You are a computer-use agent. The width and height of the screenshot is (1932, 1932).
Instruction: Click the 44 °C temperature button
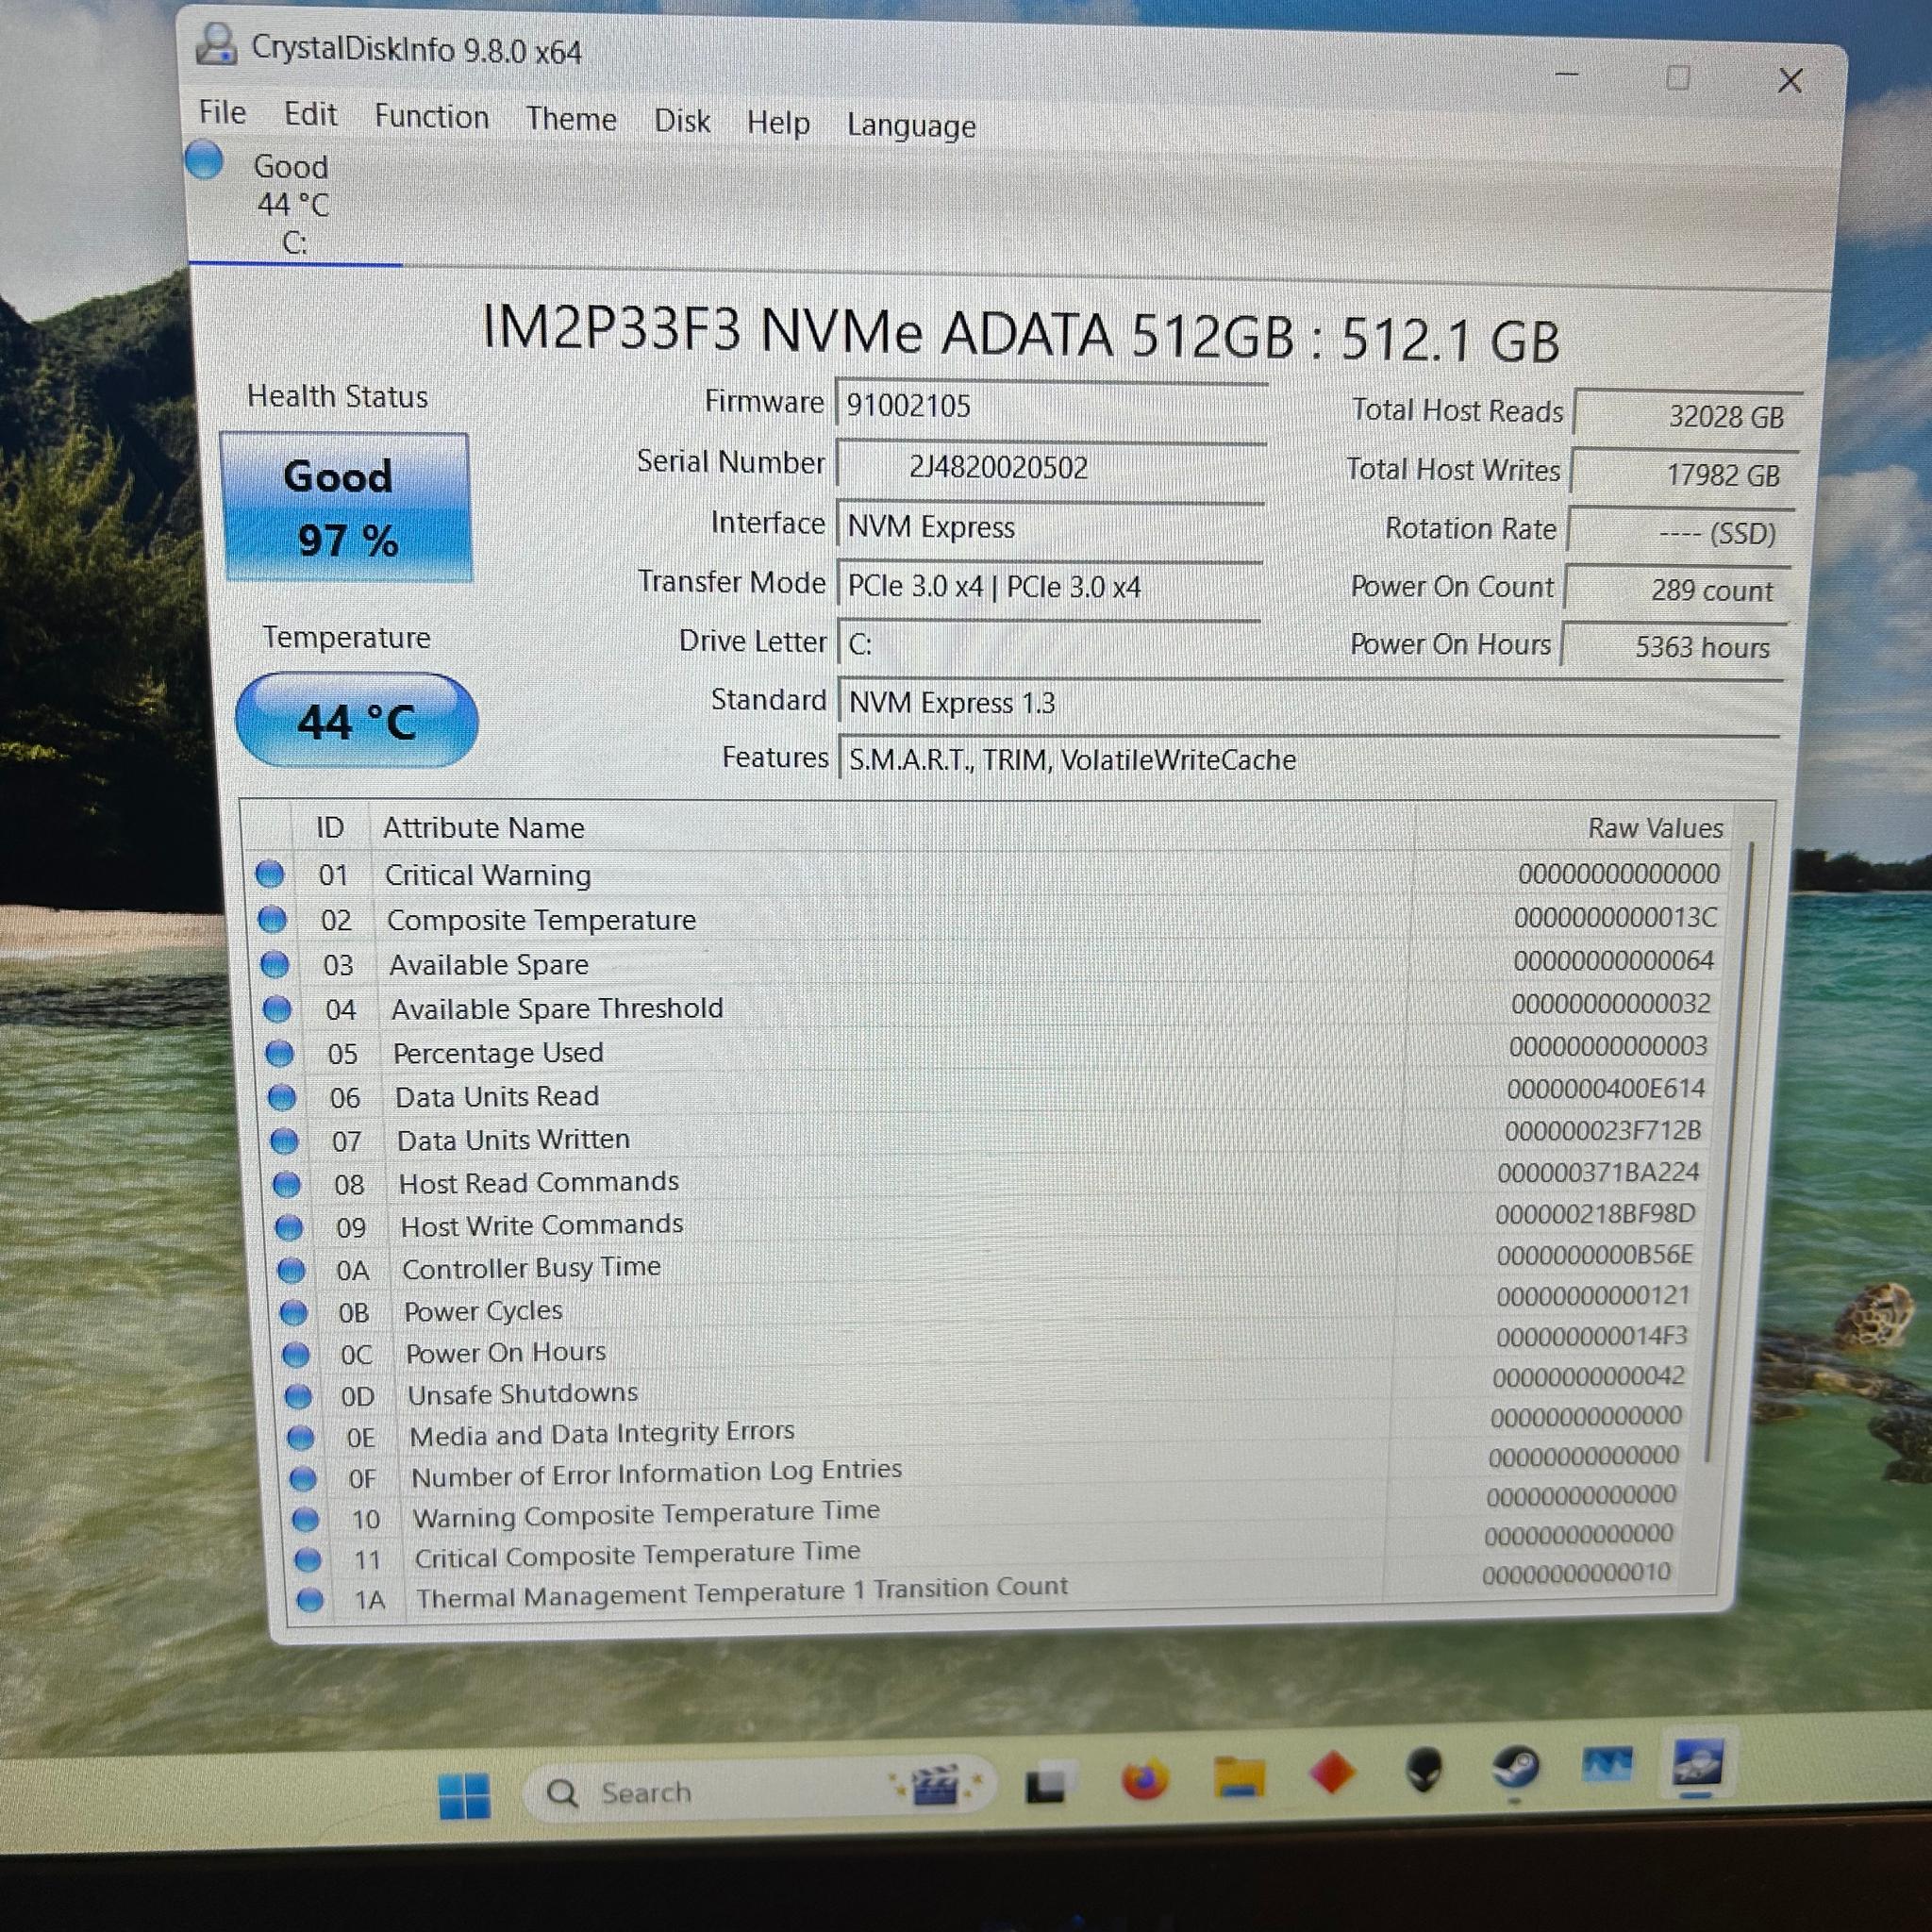click(x=357, y=720)
